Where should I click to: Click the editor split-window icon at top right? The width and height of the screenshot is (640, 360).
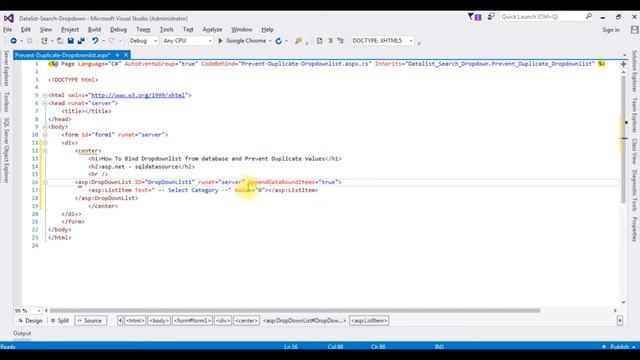(x=623, y=64)
